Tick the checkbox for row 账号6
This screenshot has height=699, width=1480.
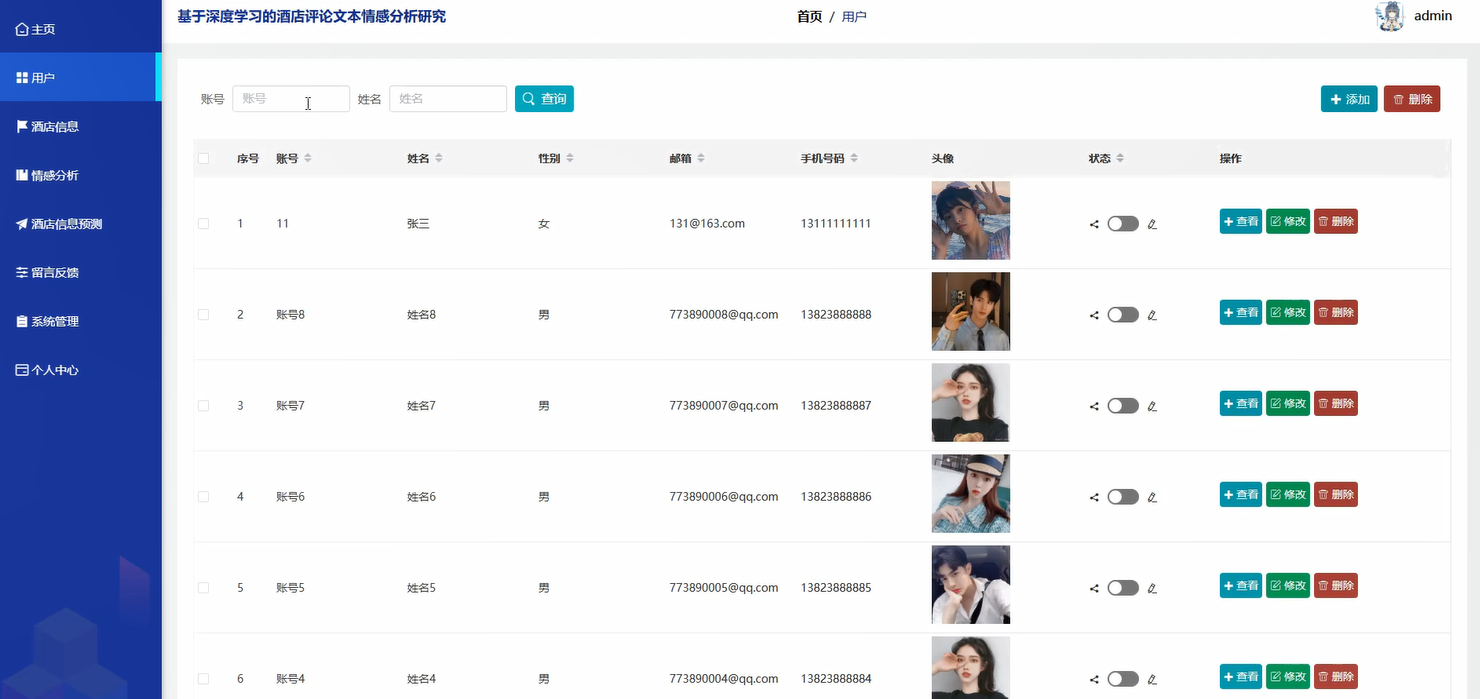pos(204,497)
